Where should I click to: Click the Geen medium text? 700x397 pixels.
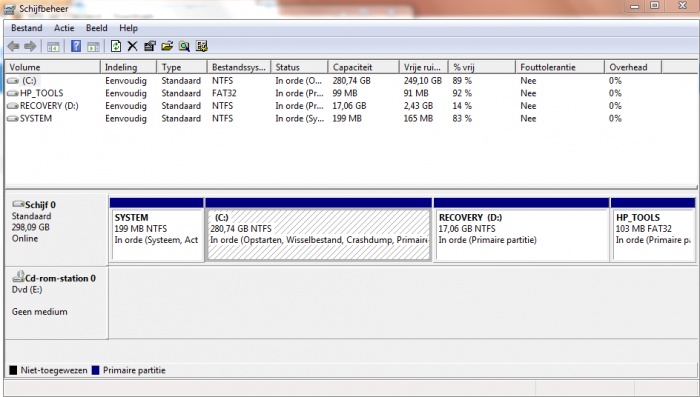click(x=40, y=312)
